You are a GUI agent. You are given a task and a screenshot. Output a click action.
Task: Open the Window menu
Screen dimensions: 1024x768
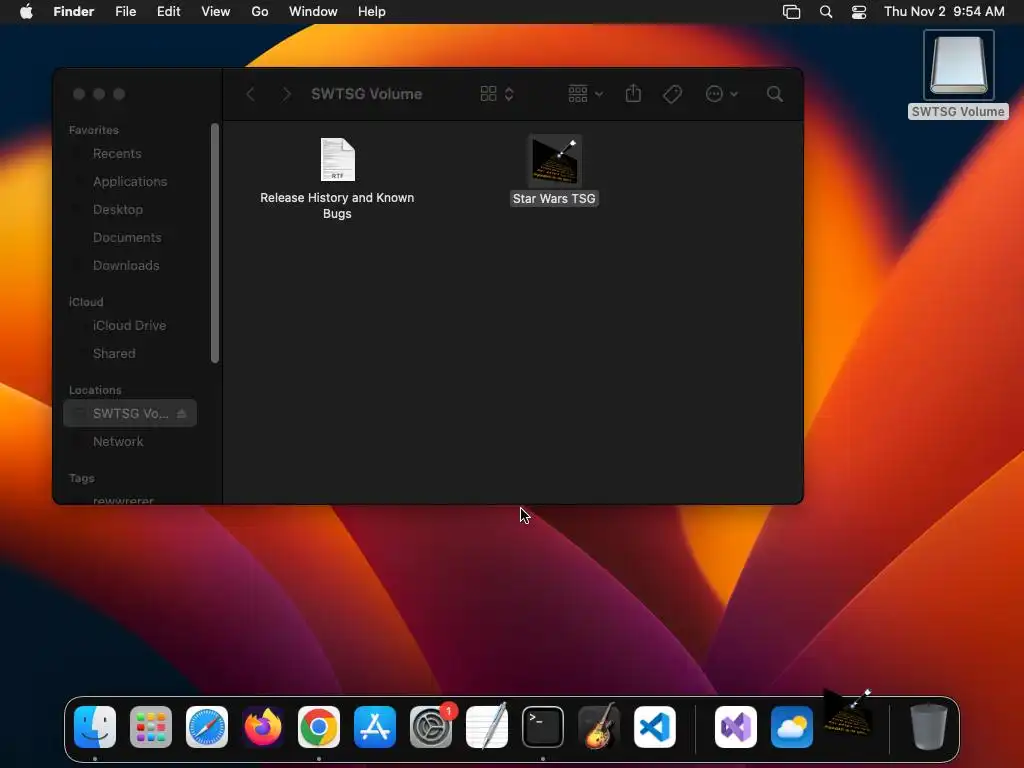point(313,12)
